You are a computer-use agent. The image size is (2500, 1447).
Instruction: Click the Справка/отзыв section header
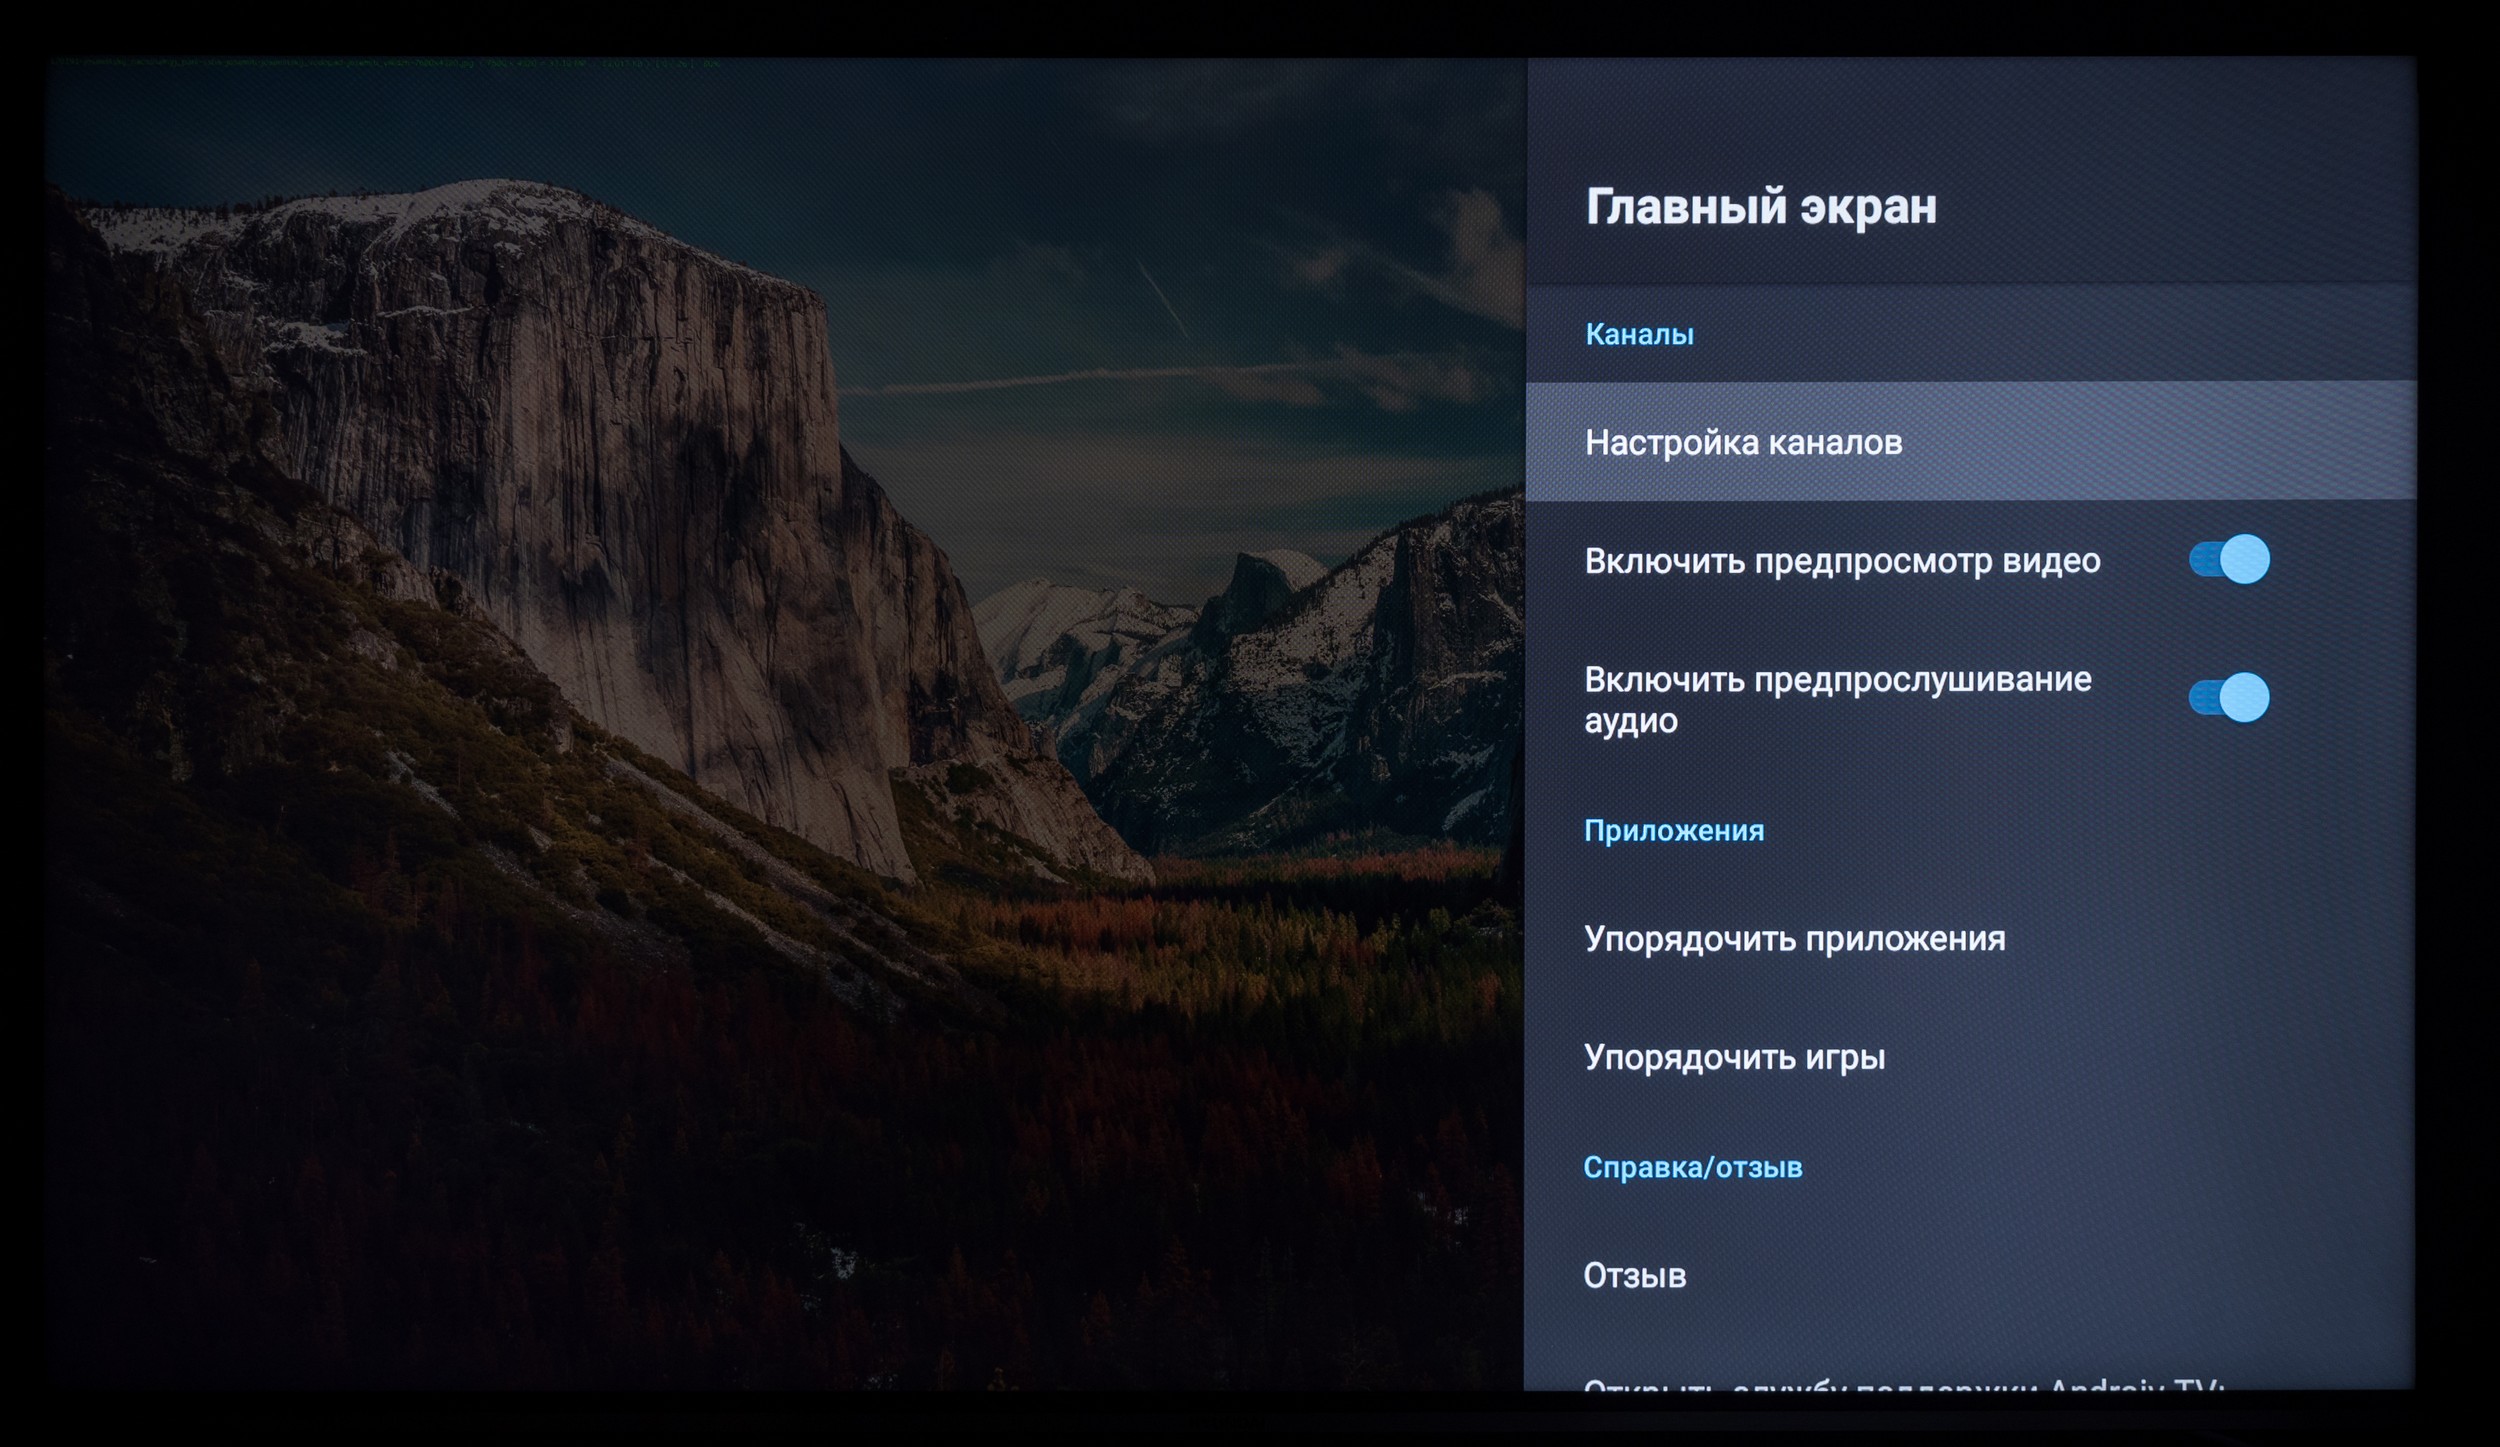coord(1692,1167)
